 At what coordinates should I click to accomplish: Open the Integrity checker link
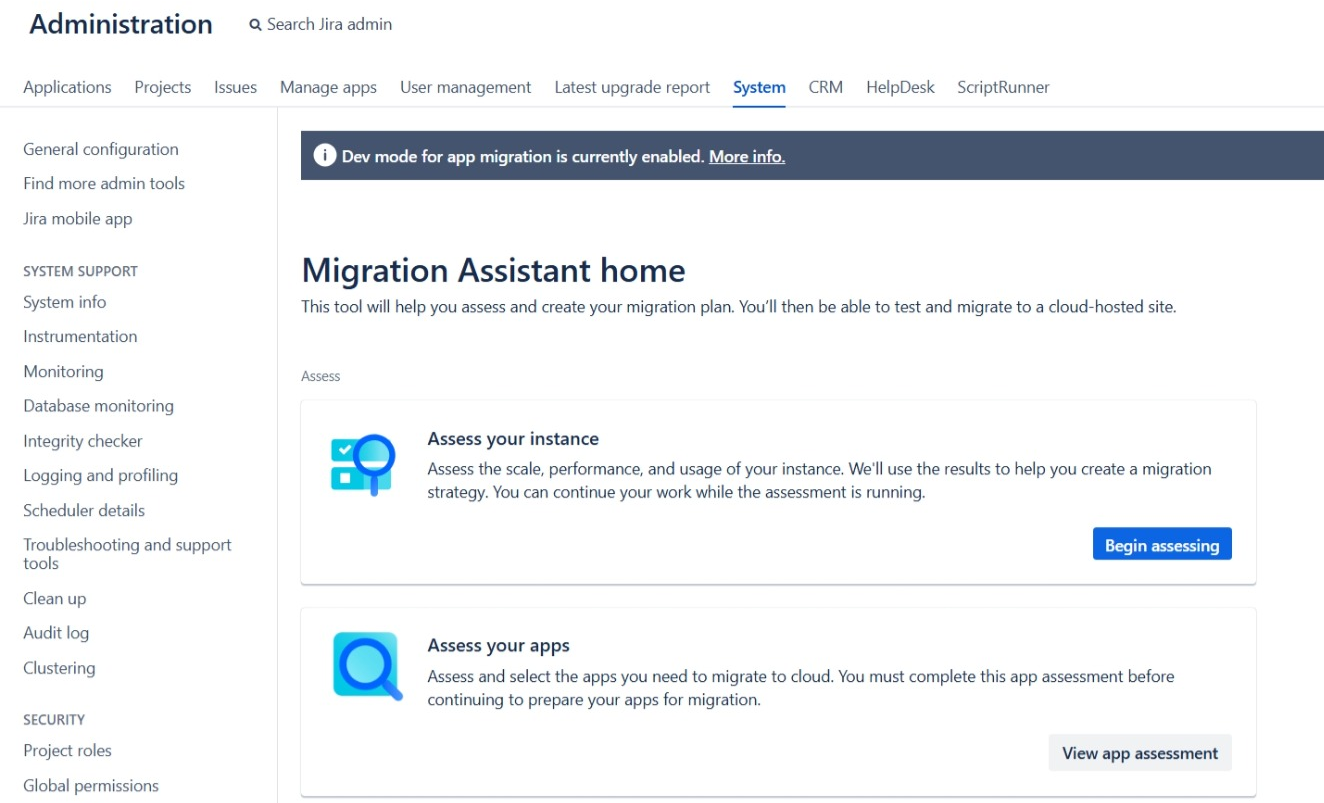(x=83, y=441)
